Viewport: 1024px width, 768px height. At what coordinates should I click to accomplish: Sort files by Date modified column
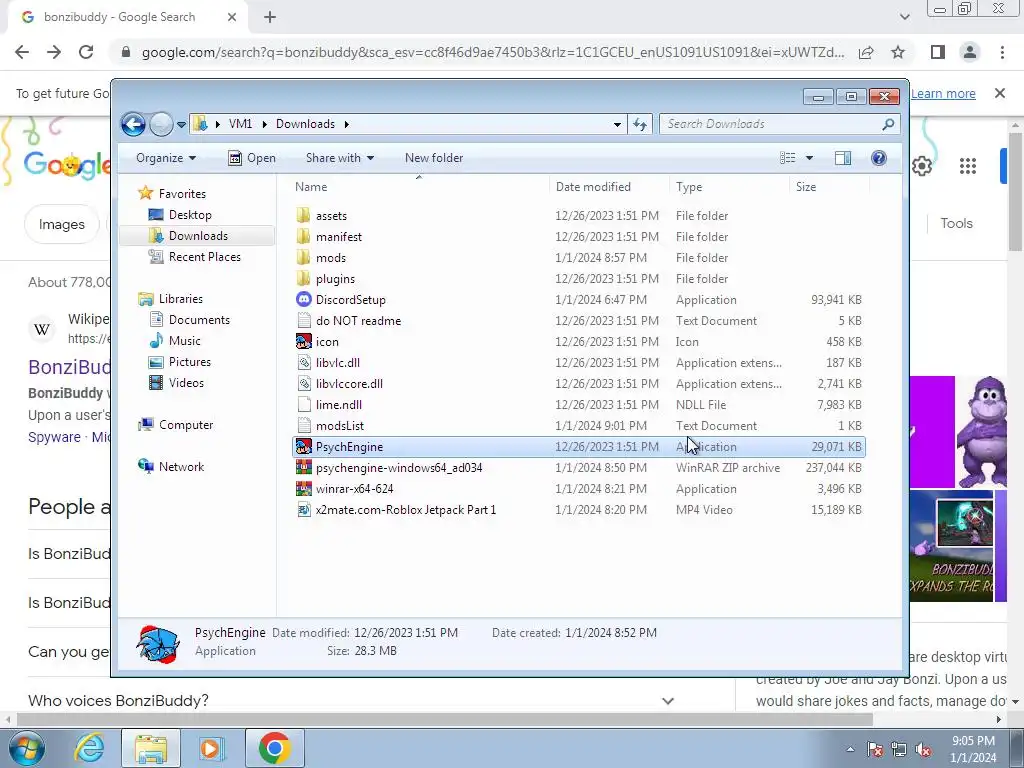pyautogui.click(x=609, y=187)
